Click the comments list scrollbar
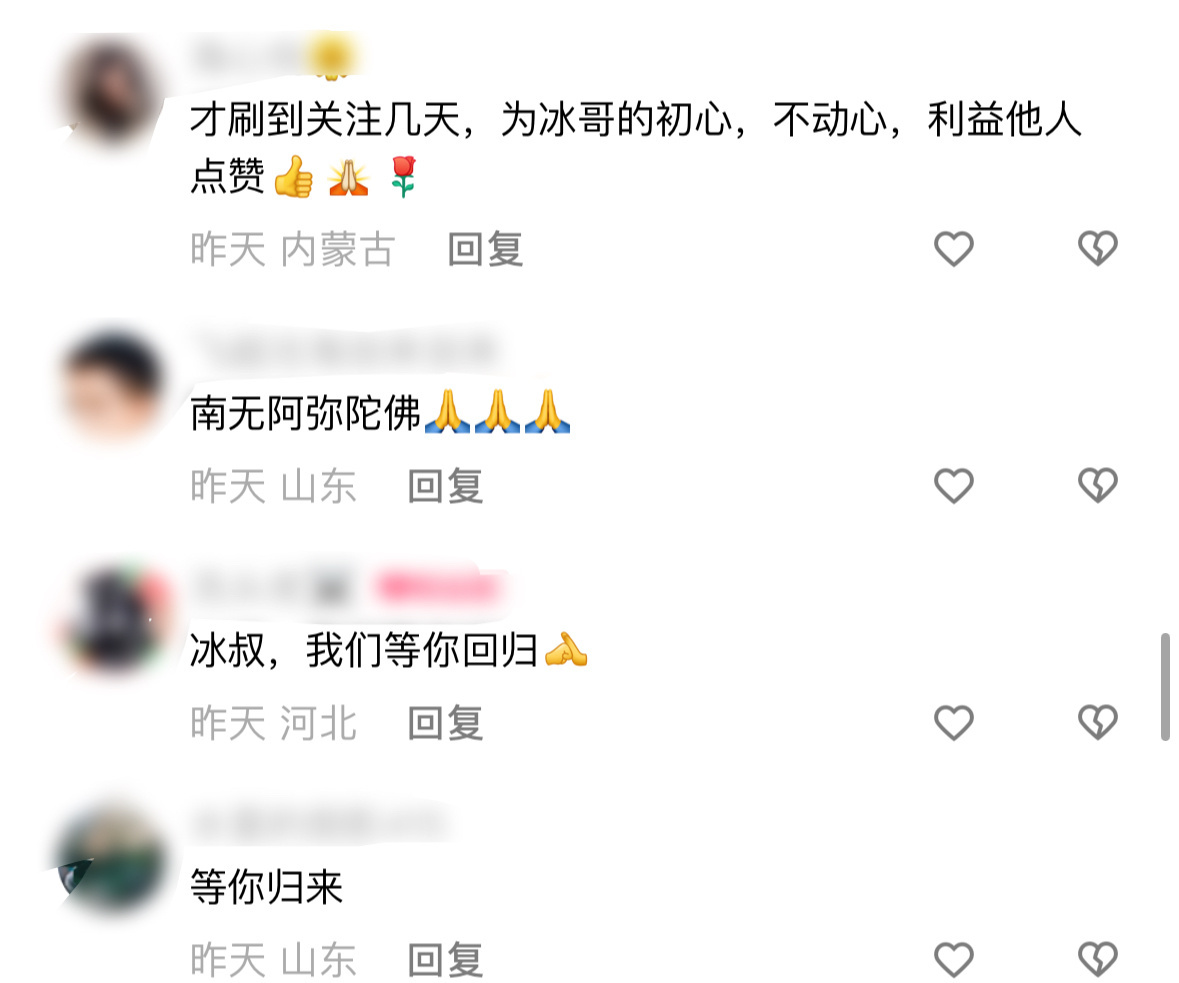1179x983 pixels. click(x=1165, y=687)
